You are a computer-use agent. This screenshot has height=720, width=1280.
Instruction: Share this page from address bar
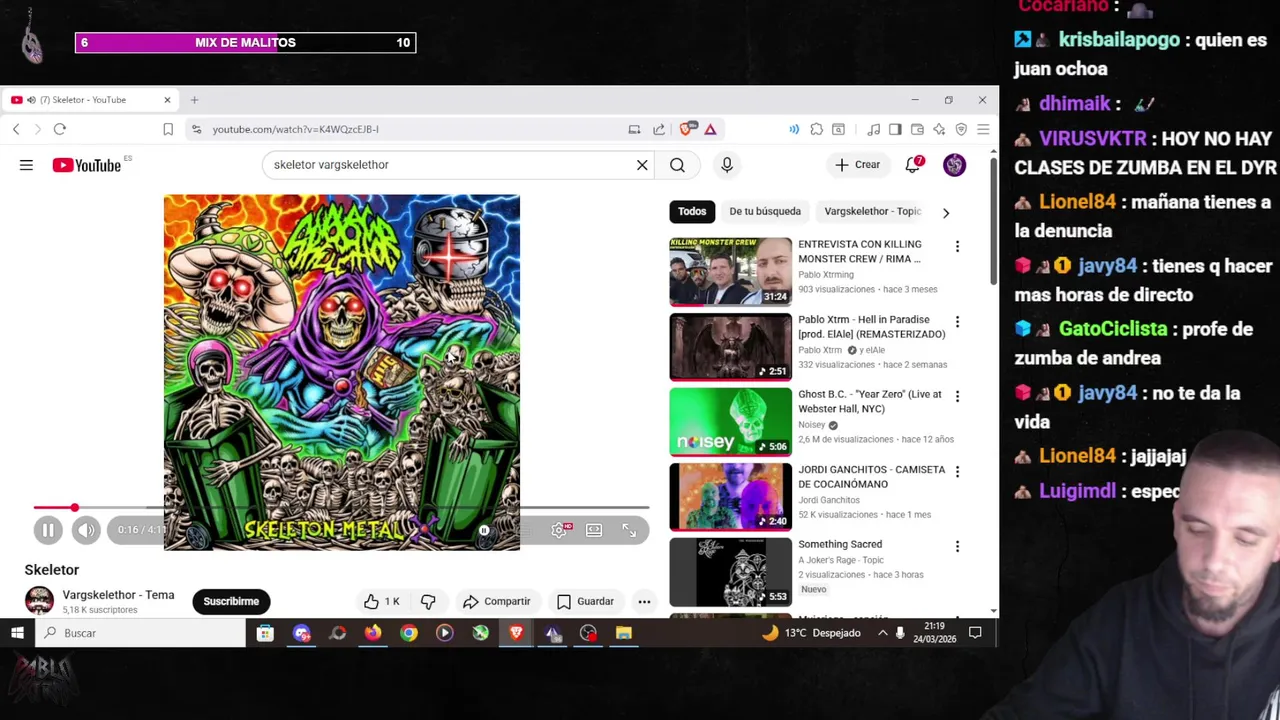(659, 129)
